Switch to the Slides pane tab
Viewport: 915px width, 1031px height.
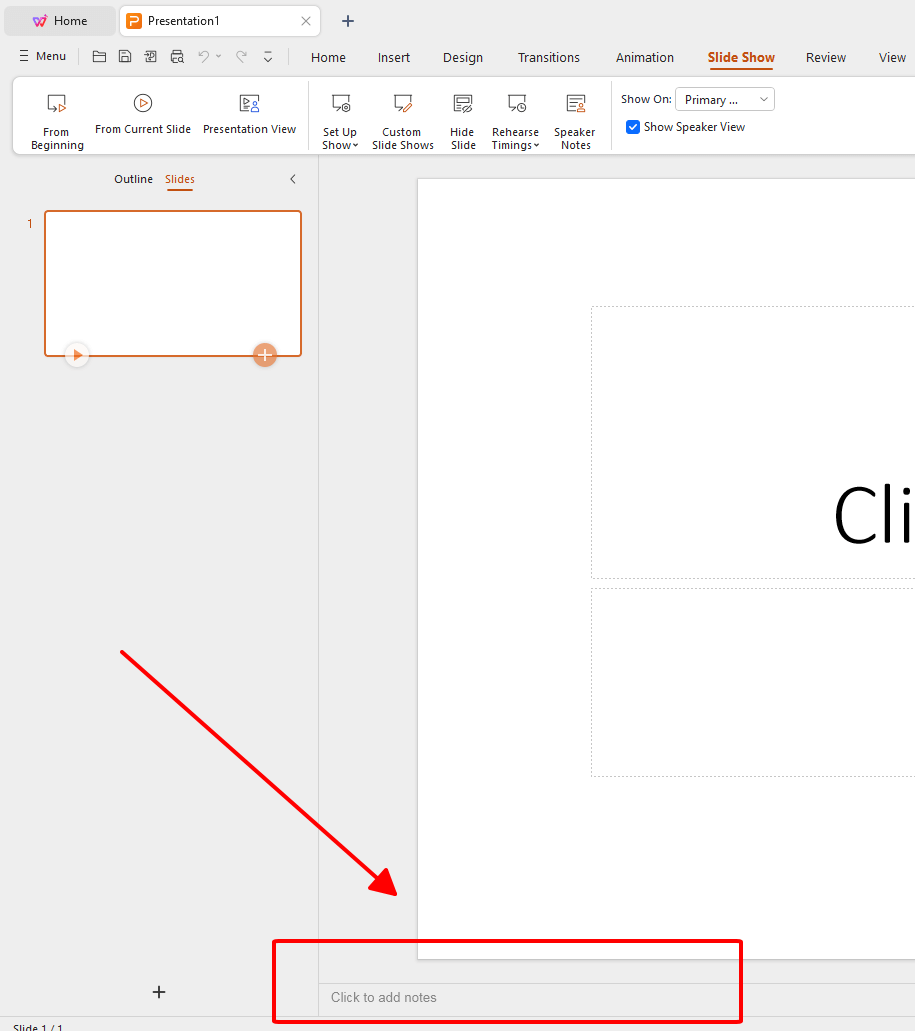click(x=179, y=179)
